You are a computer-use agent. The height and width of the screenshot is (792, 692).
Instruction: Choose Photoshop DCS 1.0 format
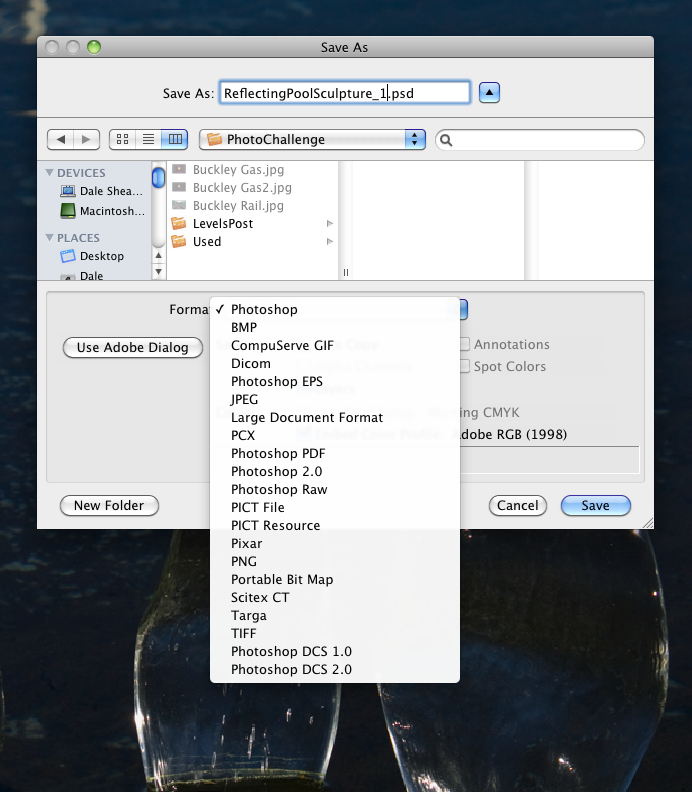[x=334, y=652]
